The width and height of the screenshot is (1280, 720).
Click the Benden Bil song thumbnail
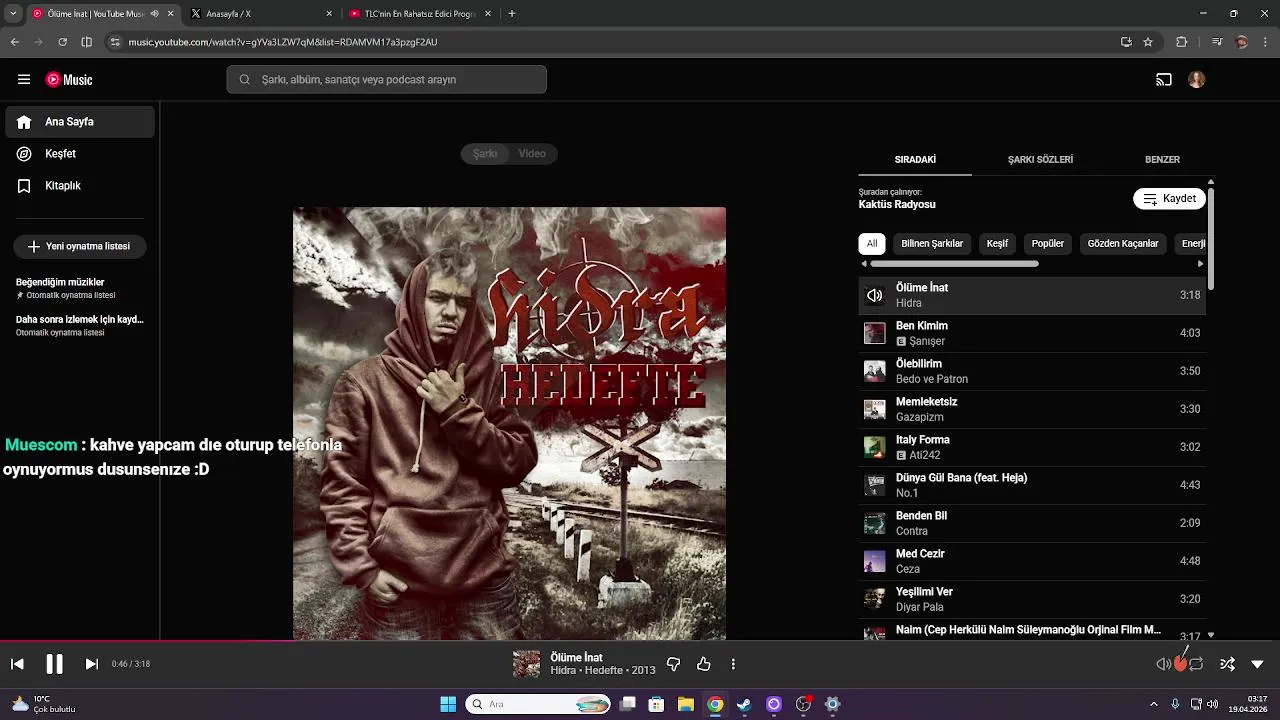[x=875, y=523]
